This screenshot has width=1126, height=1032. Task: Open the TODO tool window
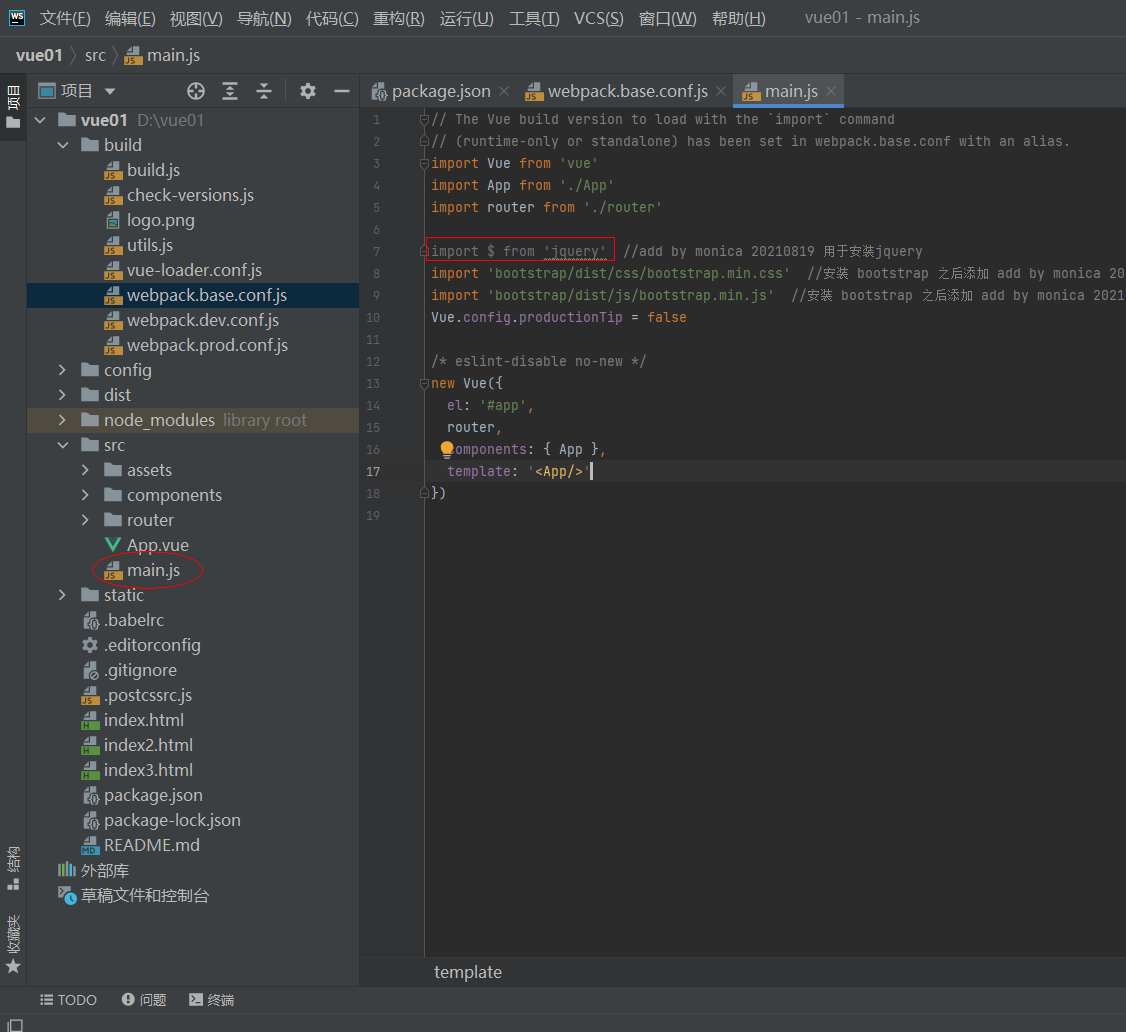(x=68, y=1000)
